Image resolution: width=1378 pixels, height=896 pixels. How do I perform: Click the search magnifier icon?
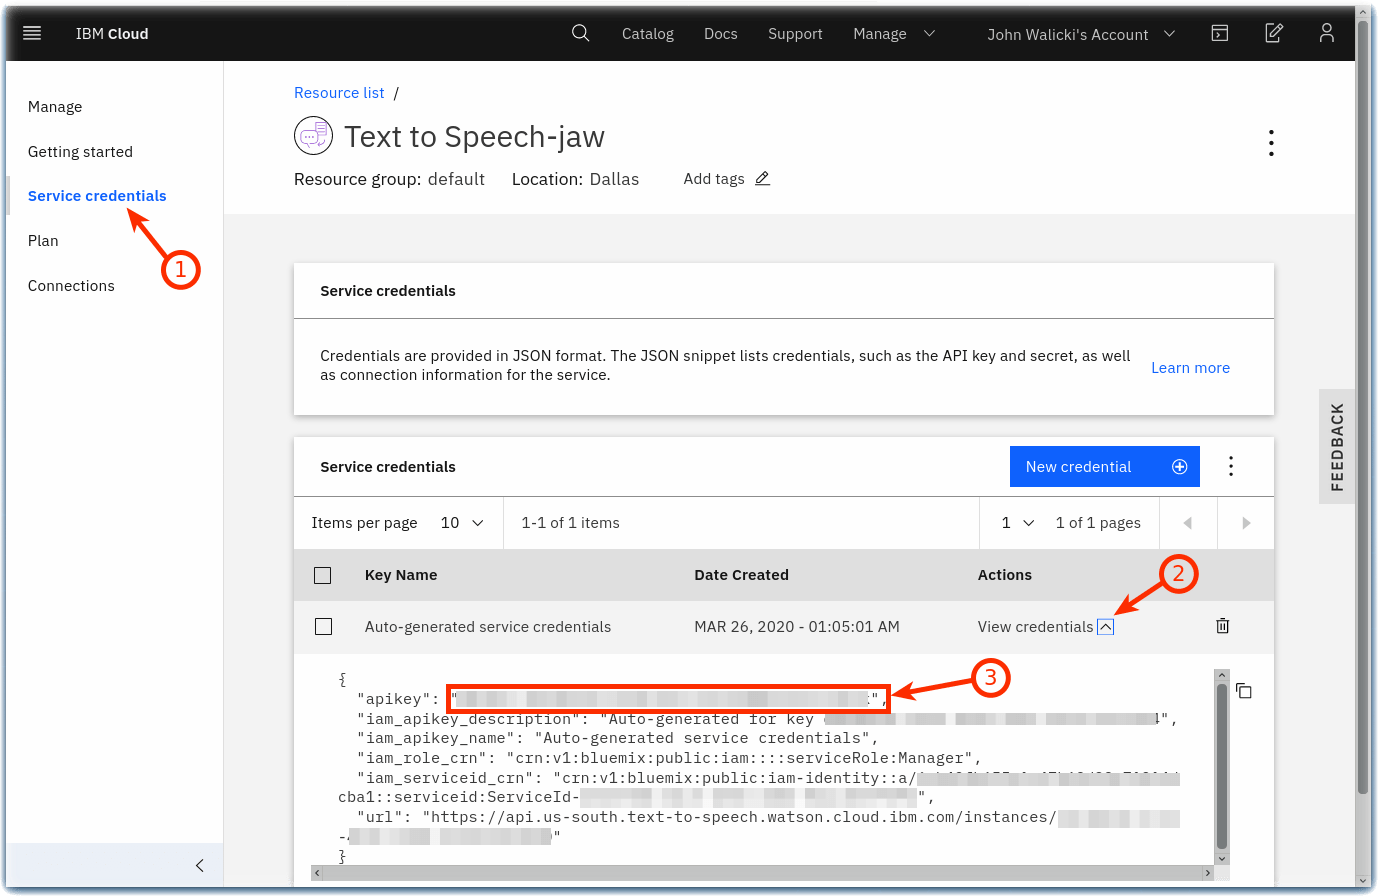580,33
